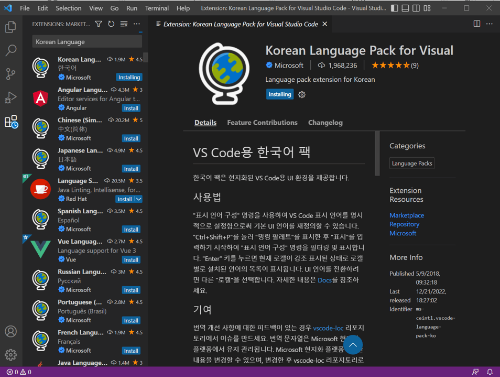500x377 pixels.
Task: Open the Edit menu
Action: (x=43, y=8)
